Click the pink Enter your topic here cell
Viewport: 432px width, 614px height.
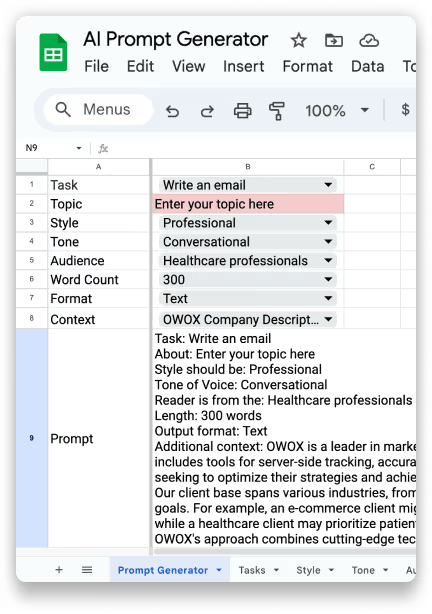[x=248, y=204]
